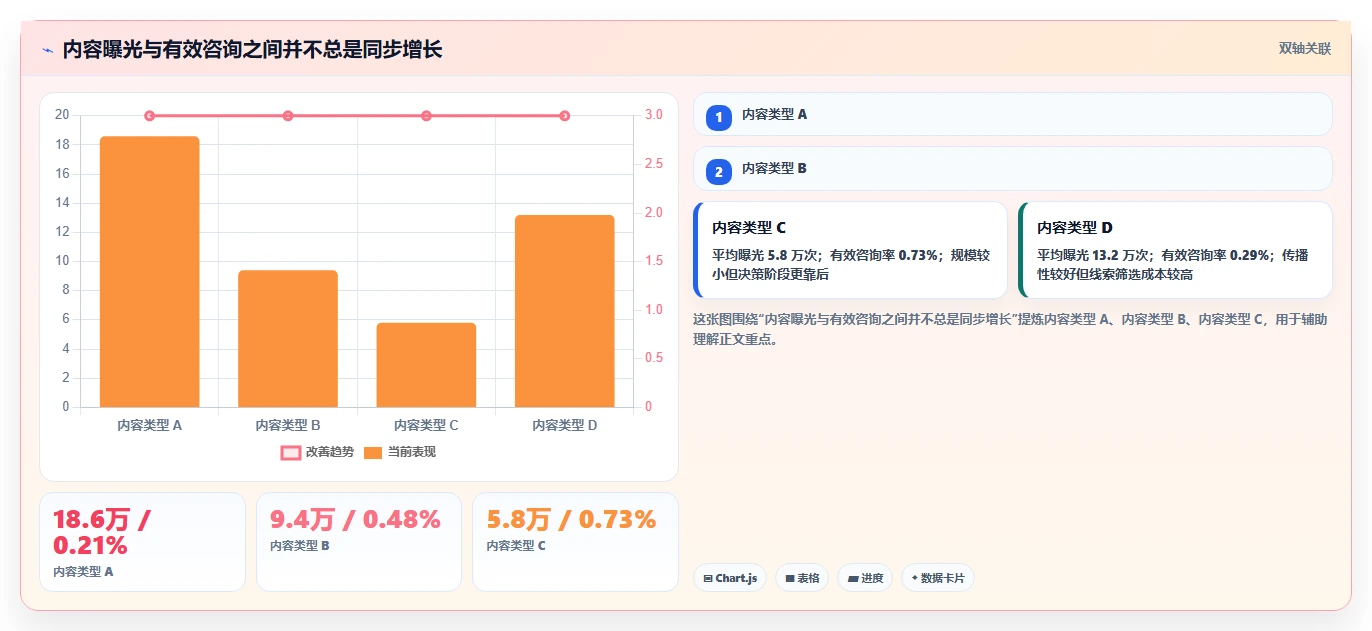1372x631 pixels.
Task: Click the 5.8万 / 0.73% stat card
Action: tap(575, 542)
